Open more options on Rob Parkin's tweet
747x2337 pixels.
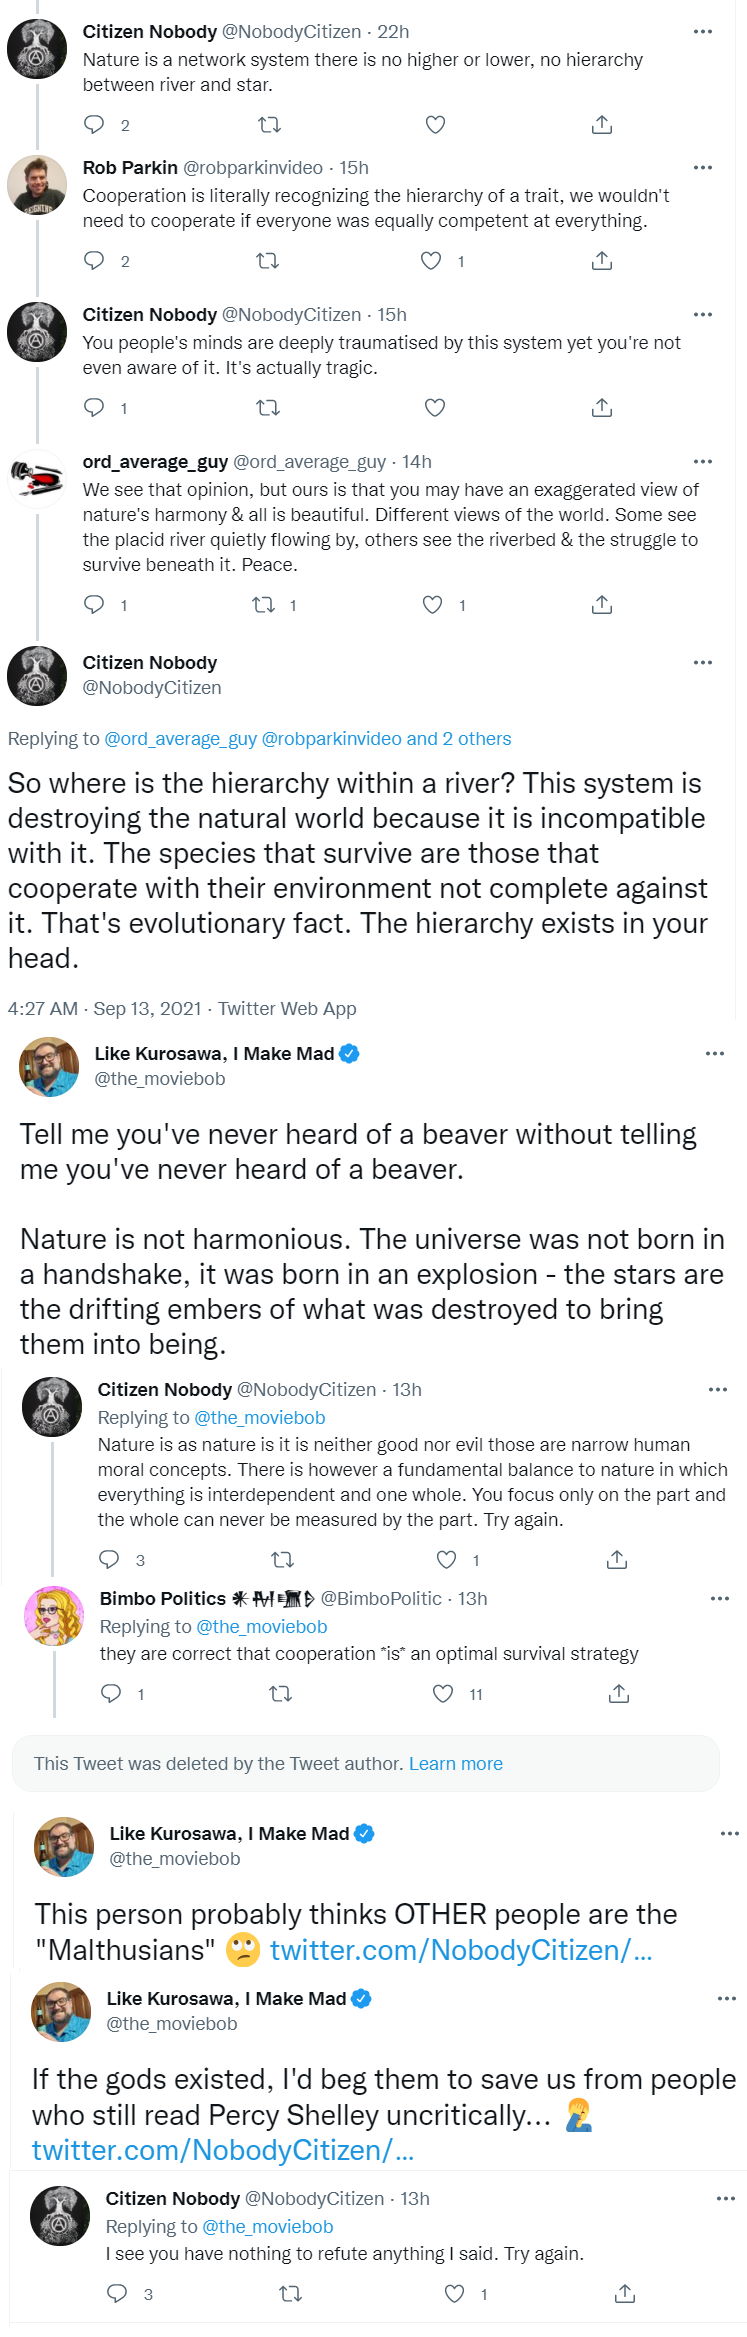702,168
